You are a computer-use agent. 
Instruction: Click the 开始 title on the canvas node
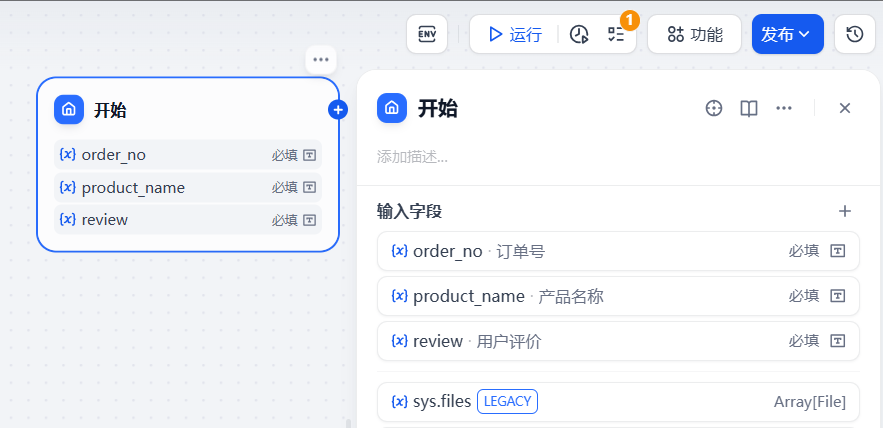tap(110, 110)
